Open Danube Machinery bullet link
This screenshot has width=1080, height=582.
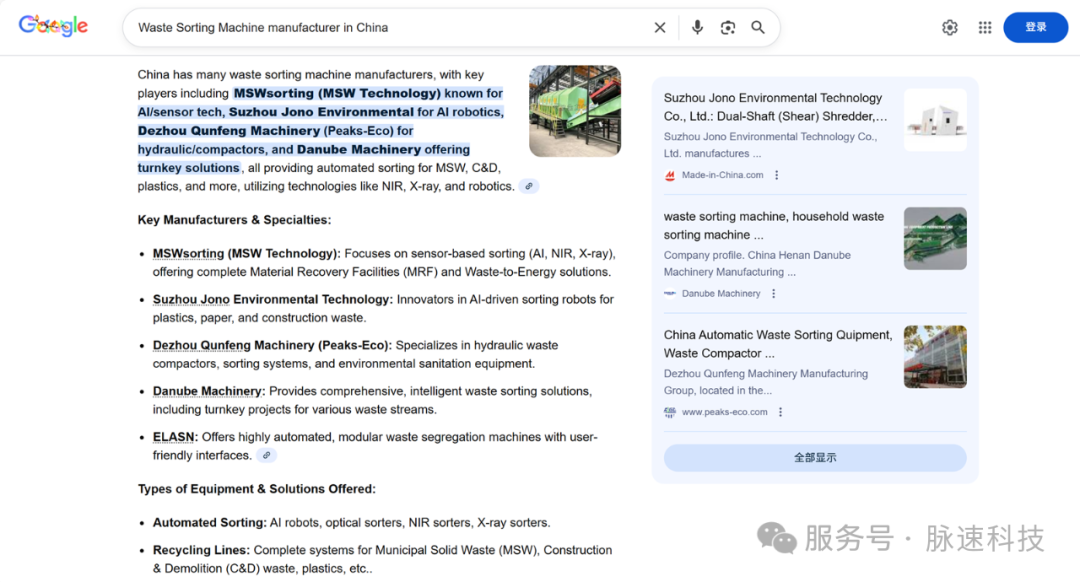[208, 391]
